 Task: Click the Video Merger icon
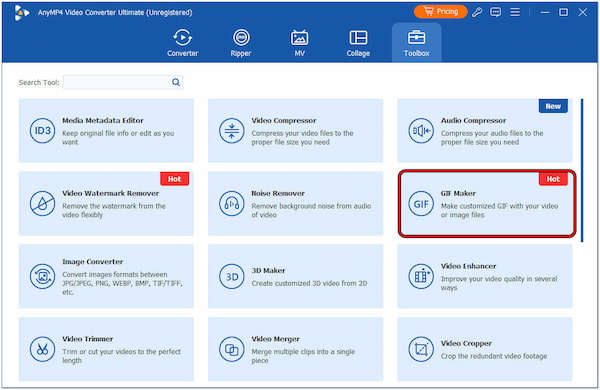232,349
